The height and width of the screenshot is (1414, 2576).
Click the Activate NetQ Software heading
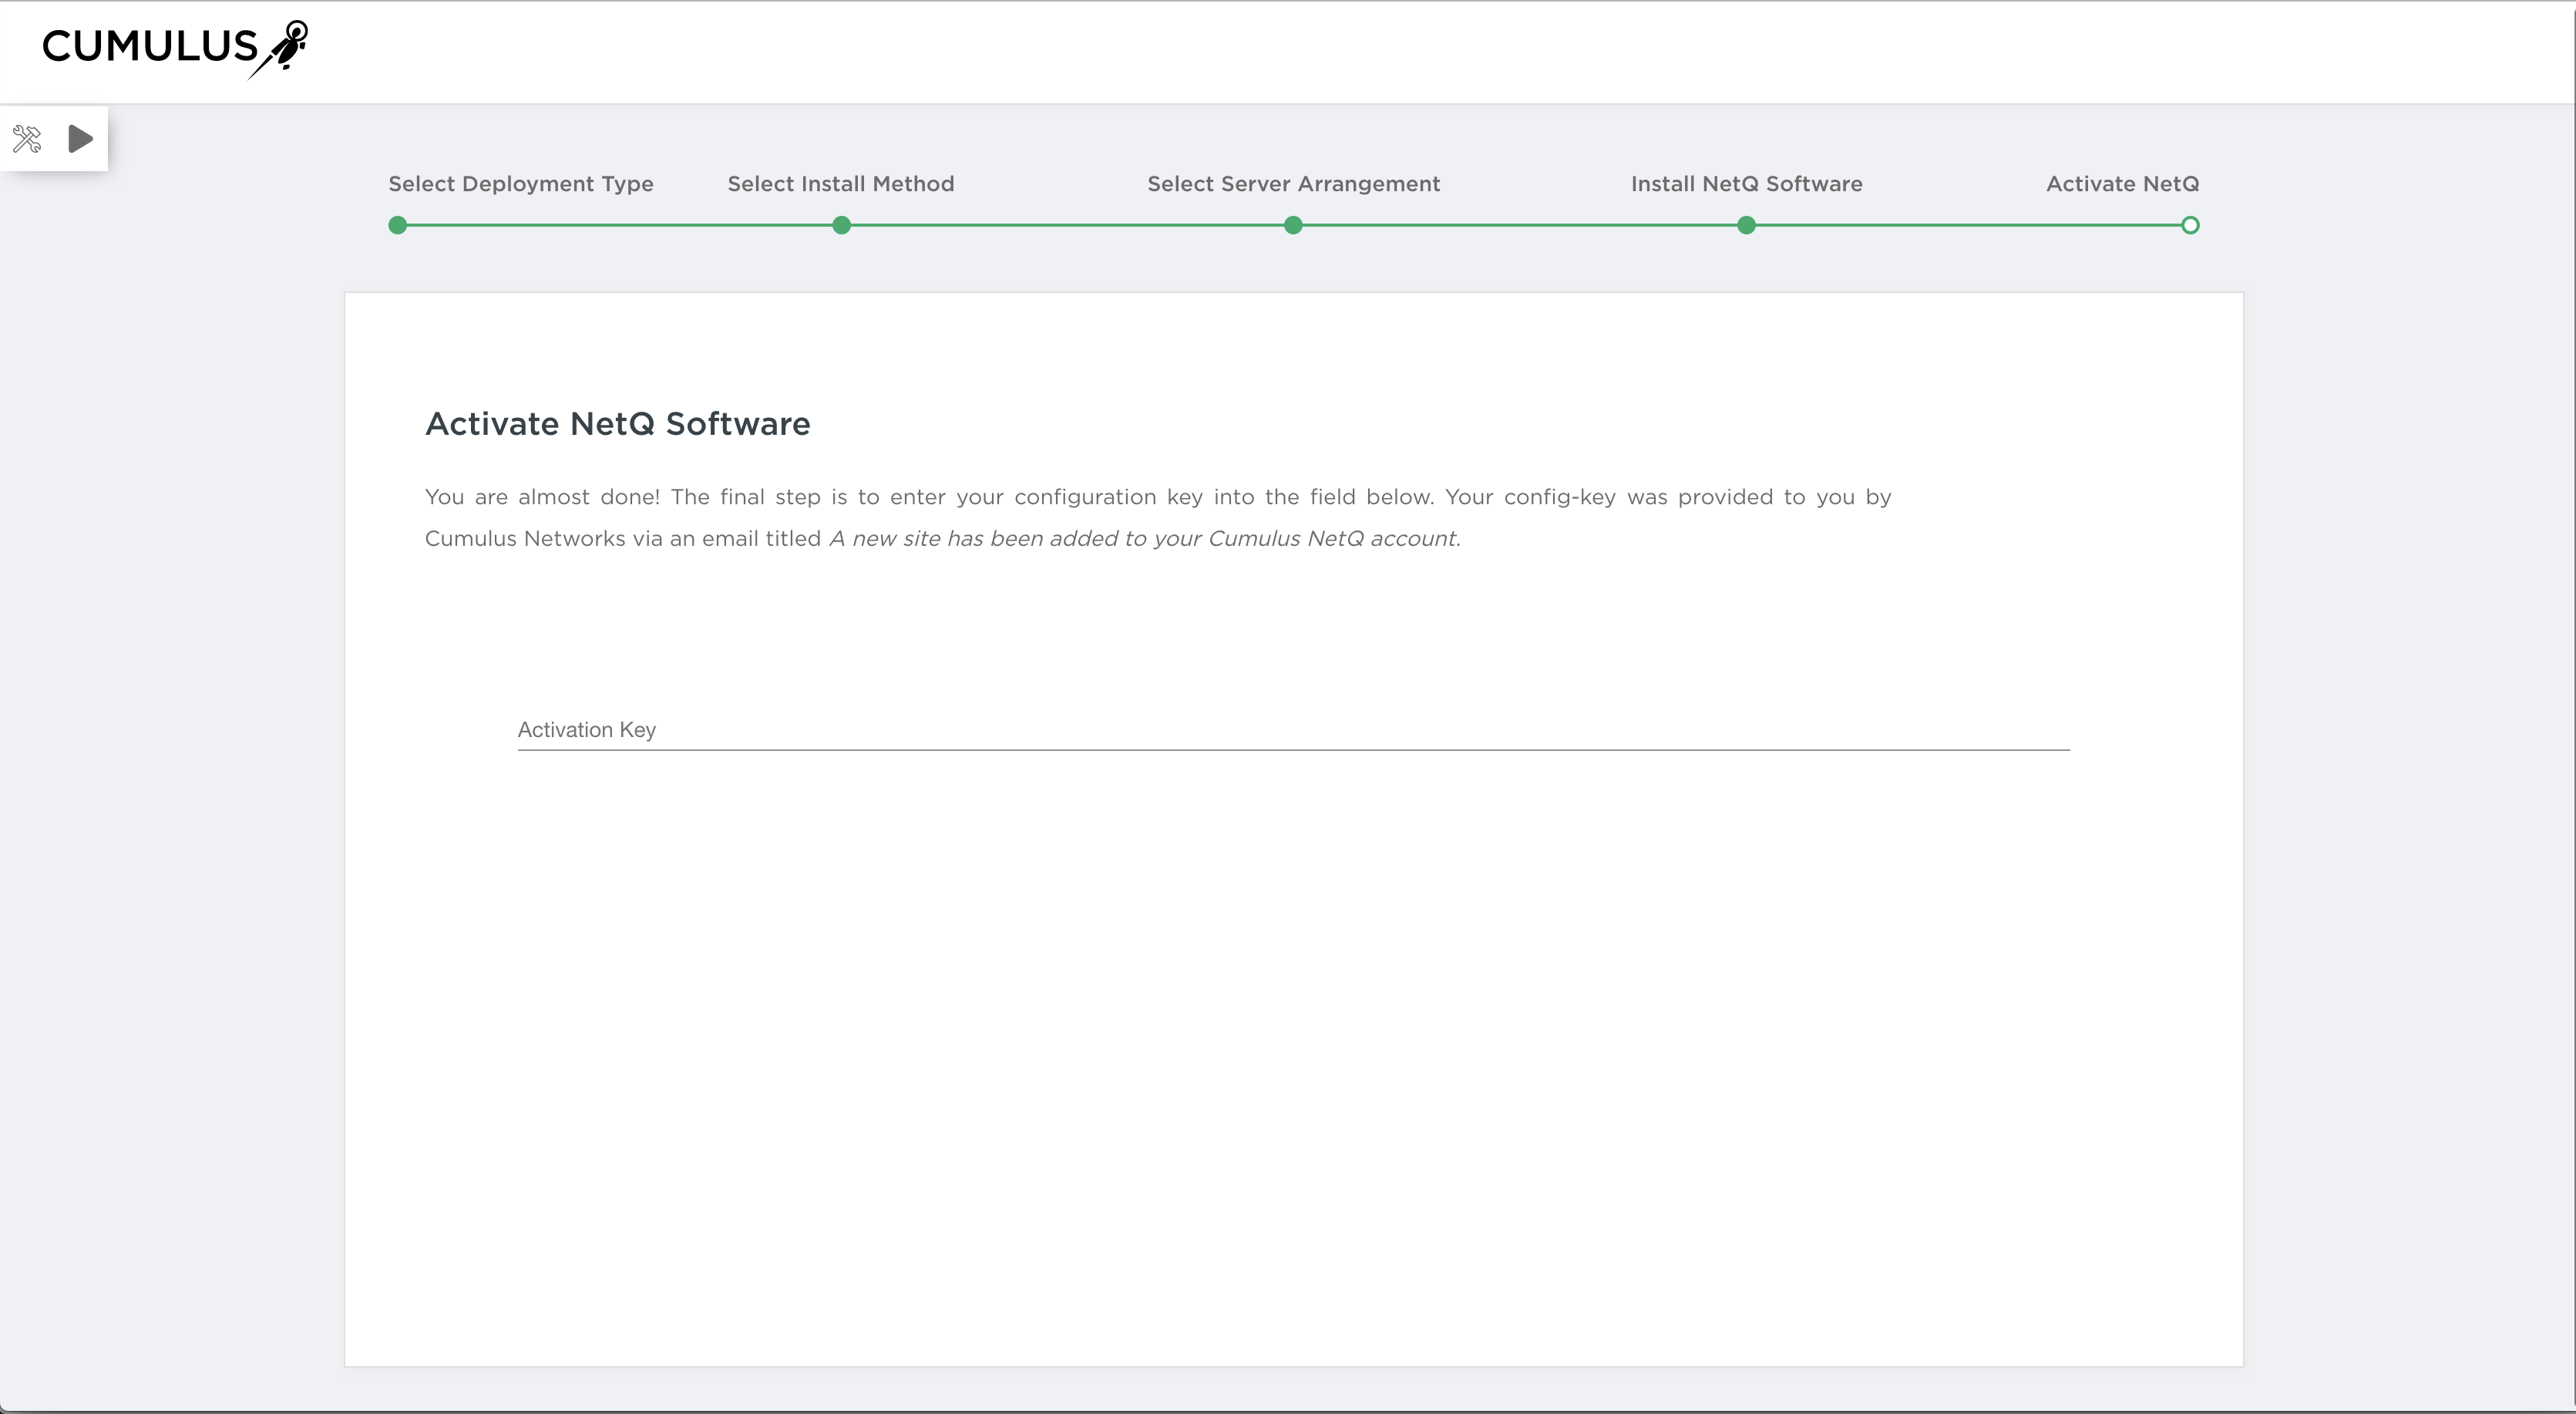[x=617, y=424]
